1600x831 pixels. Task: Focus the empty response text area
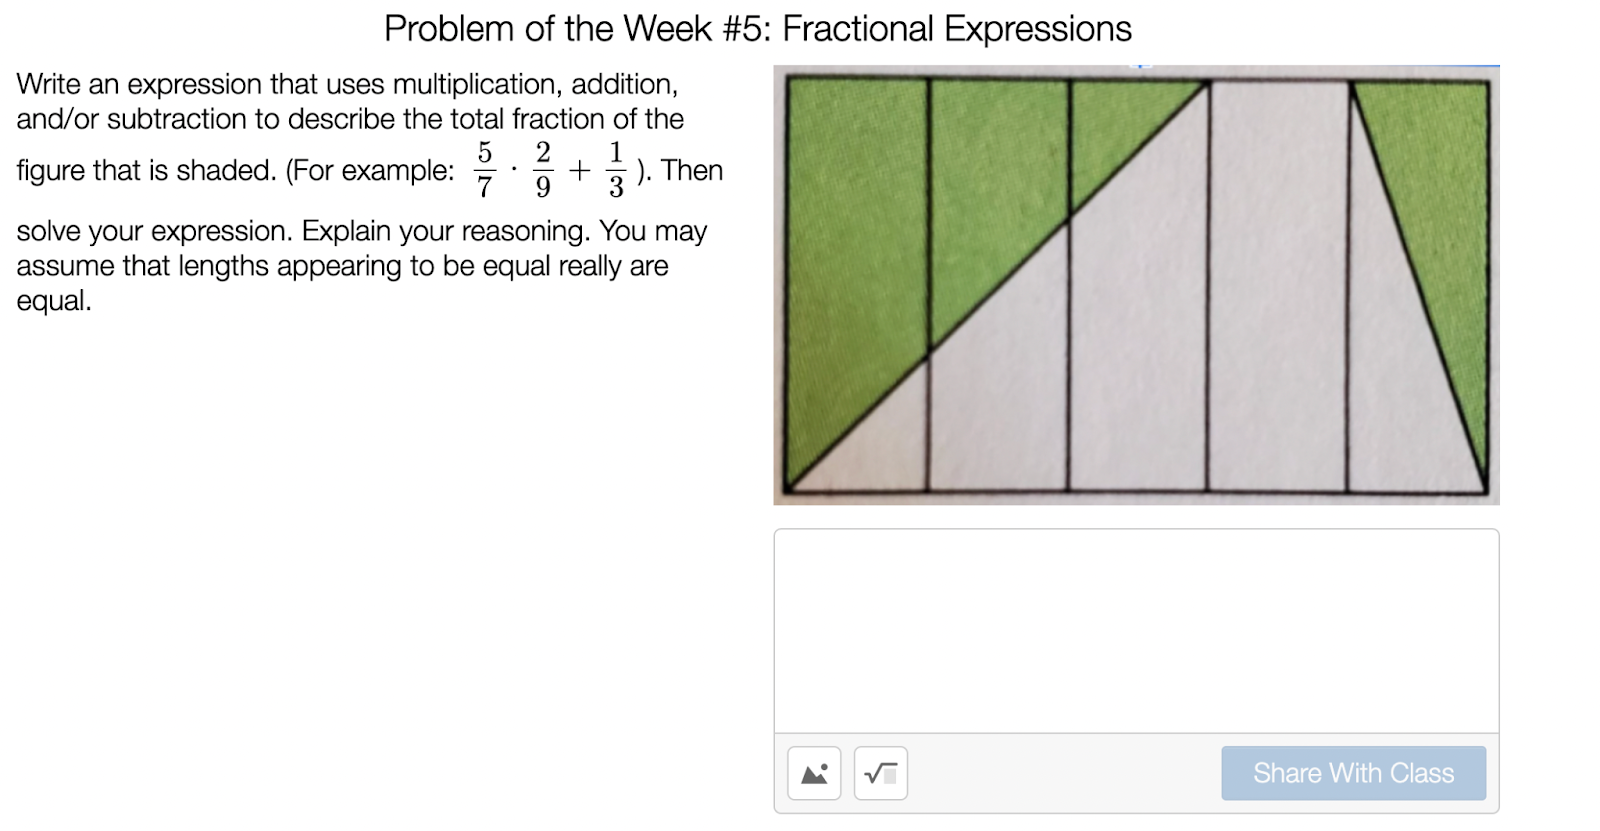click(x=1136, y=631)
